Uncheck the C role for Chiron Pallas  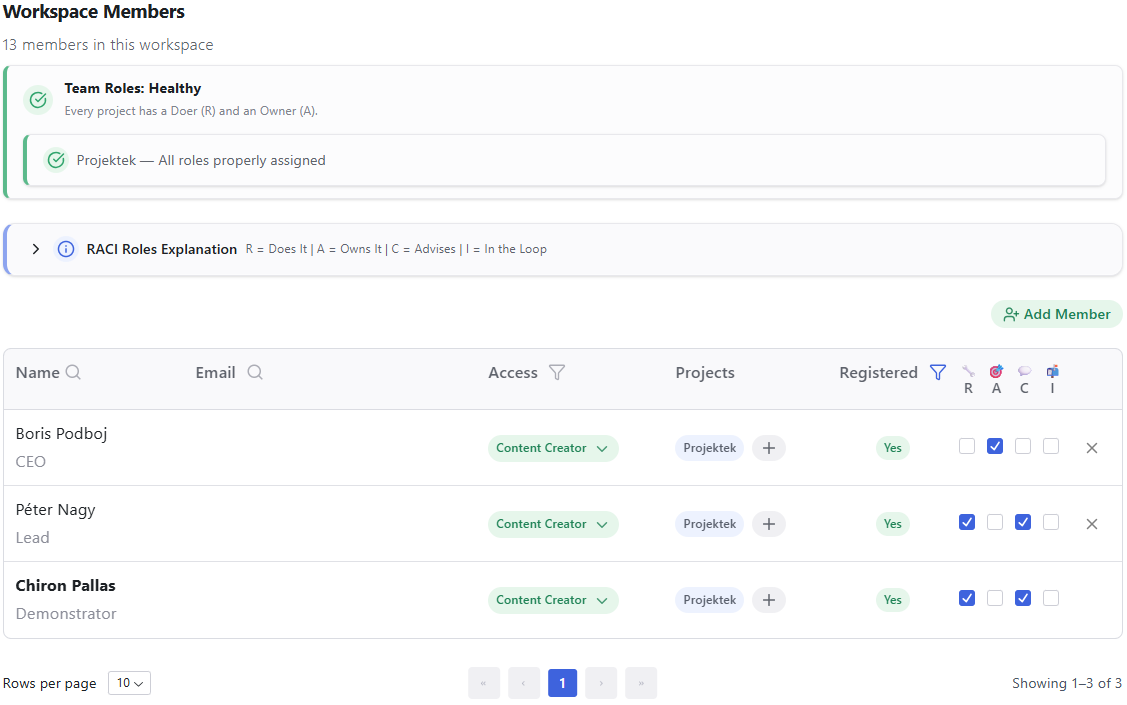click(x=1023, y=598)
